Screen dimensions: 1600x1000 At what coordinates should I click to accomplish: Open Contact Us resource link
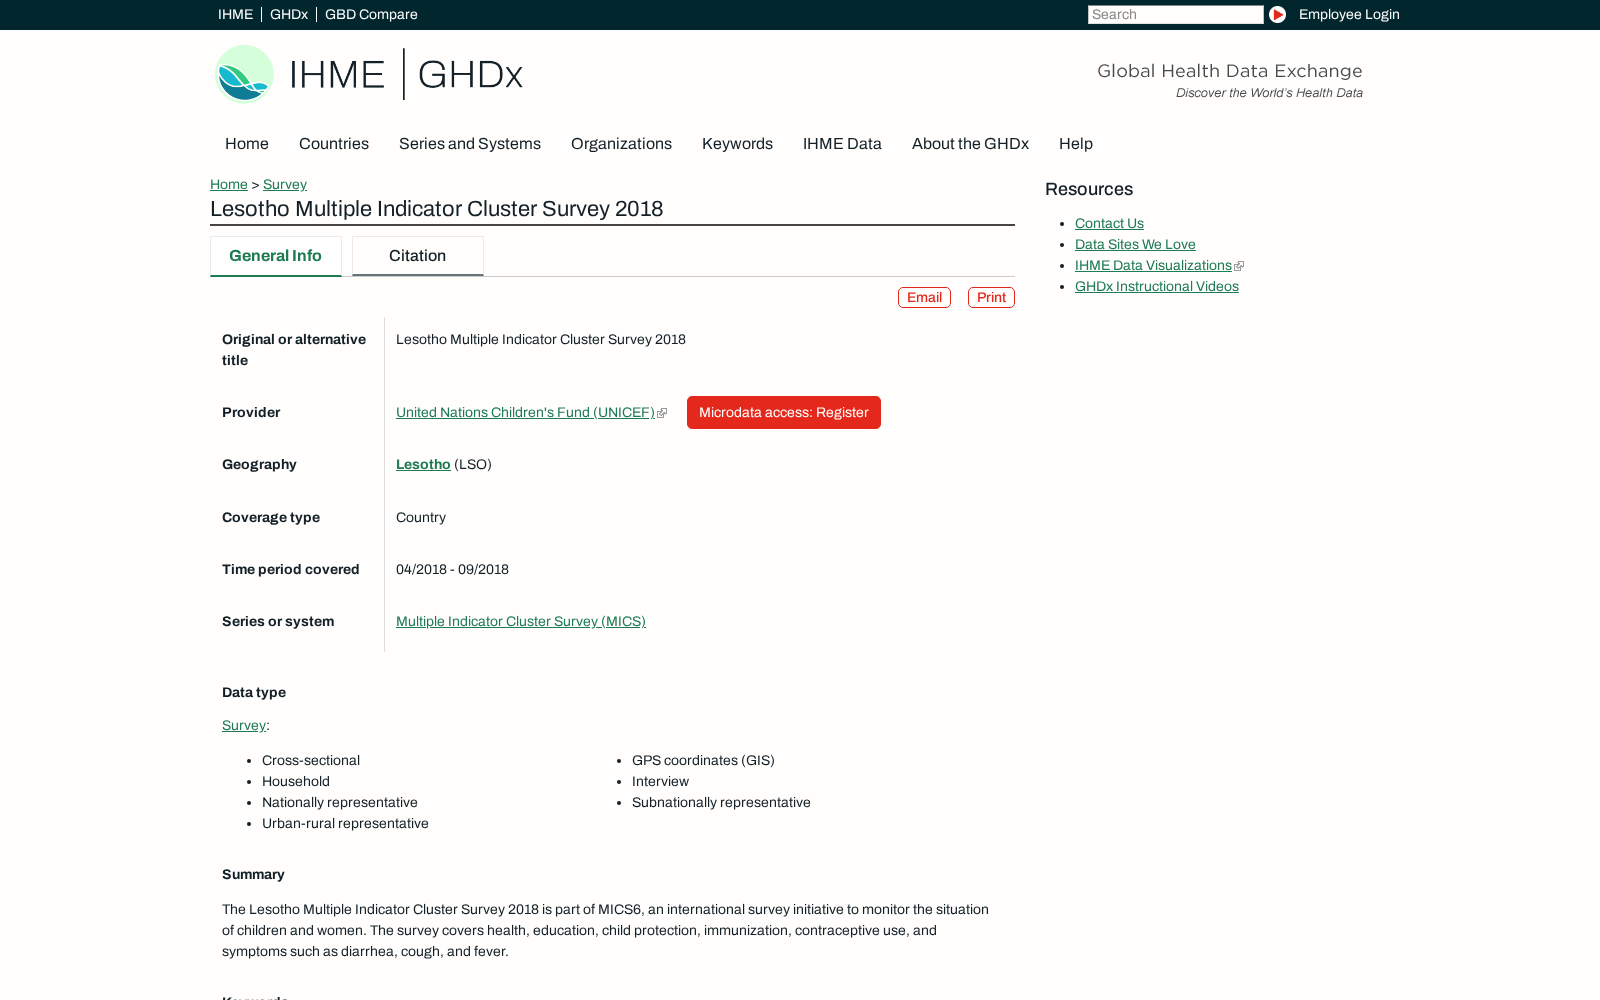coord(1109,224)
